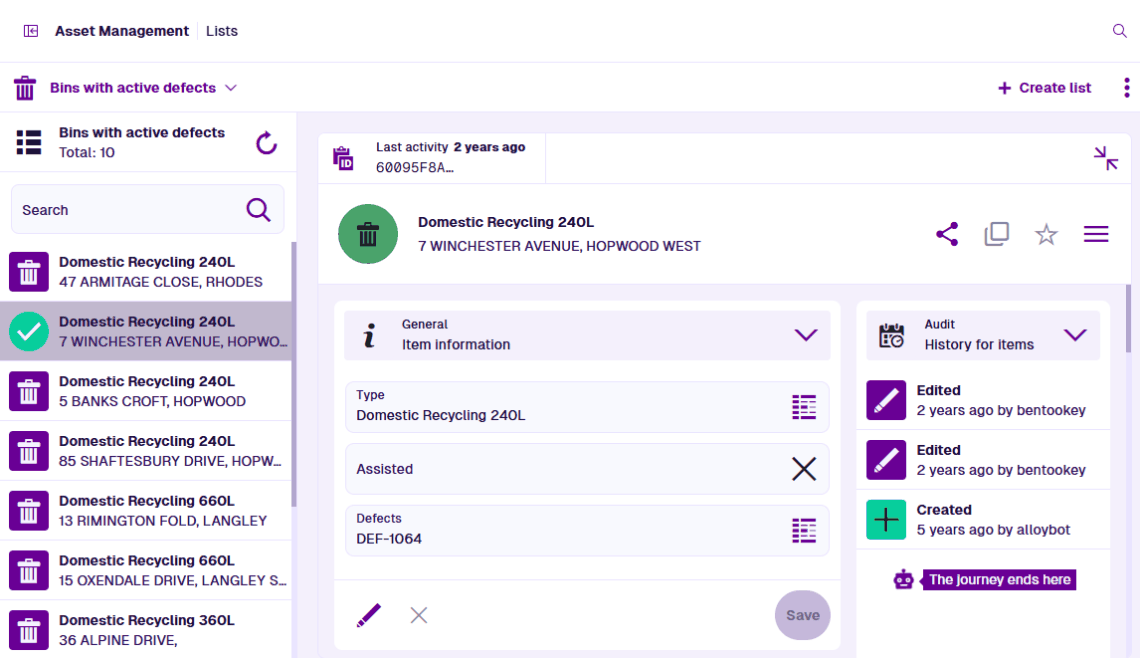1141x658 pixels.
Task: Copy the asset using the duplicate icon
Action: coord(996,234)
